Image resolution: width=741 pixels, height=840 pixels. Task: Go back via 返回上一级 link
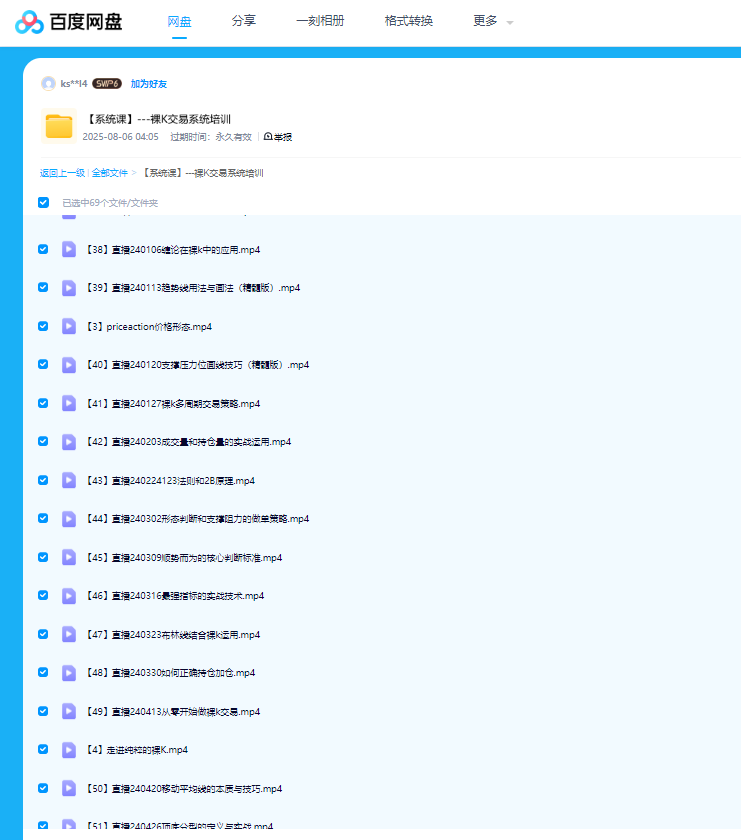click(62, 173)
